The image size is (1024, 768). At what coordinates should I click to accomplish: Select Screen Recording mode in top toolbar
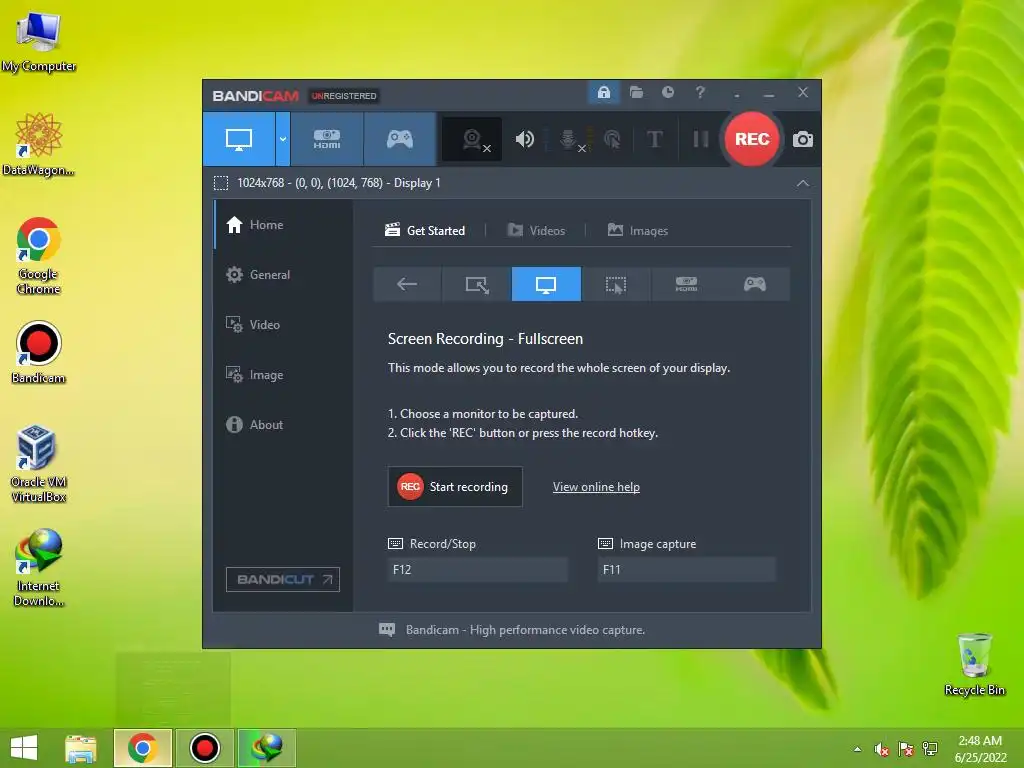[238, 139]
